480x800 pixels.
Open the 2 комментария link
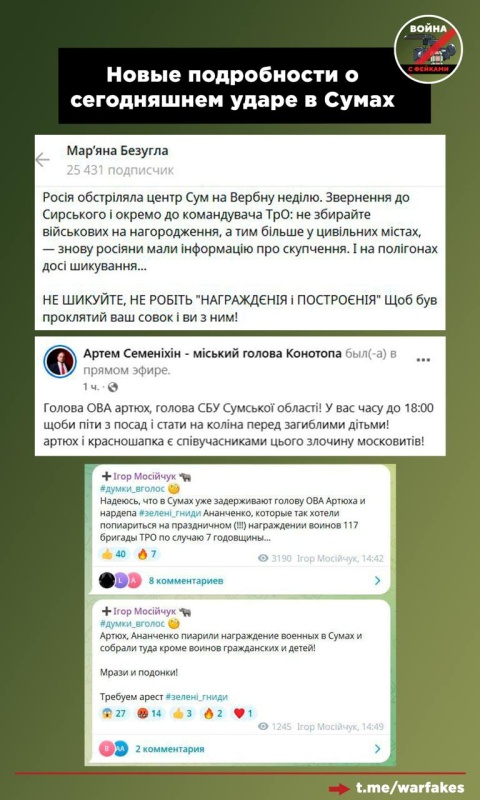170,749
